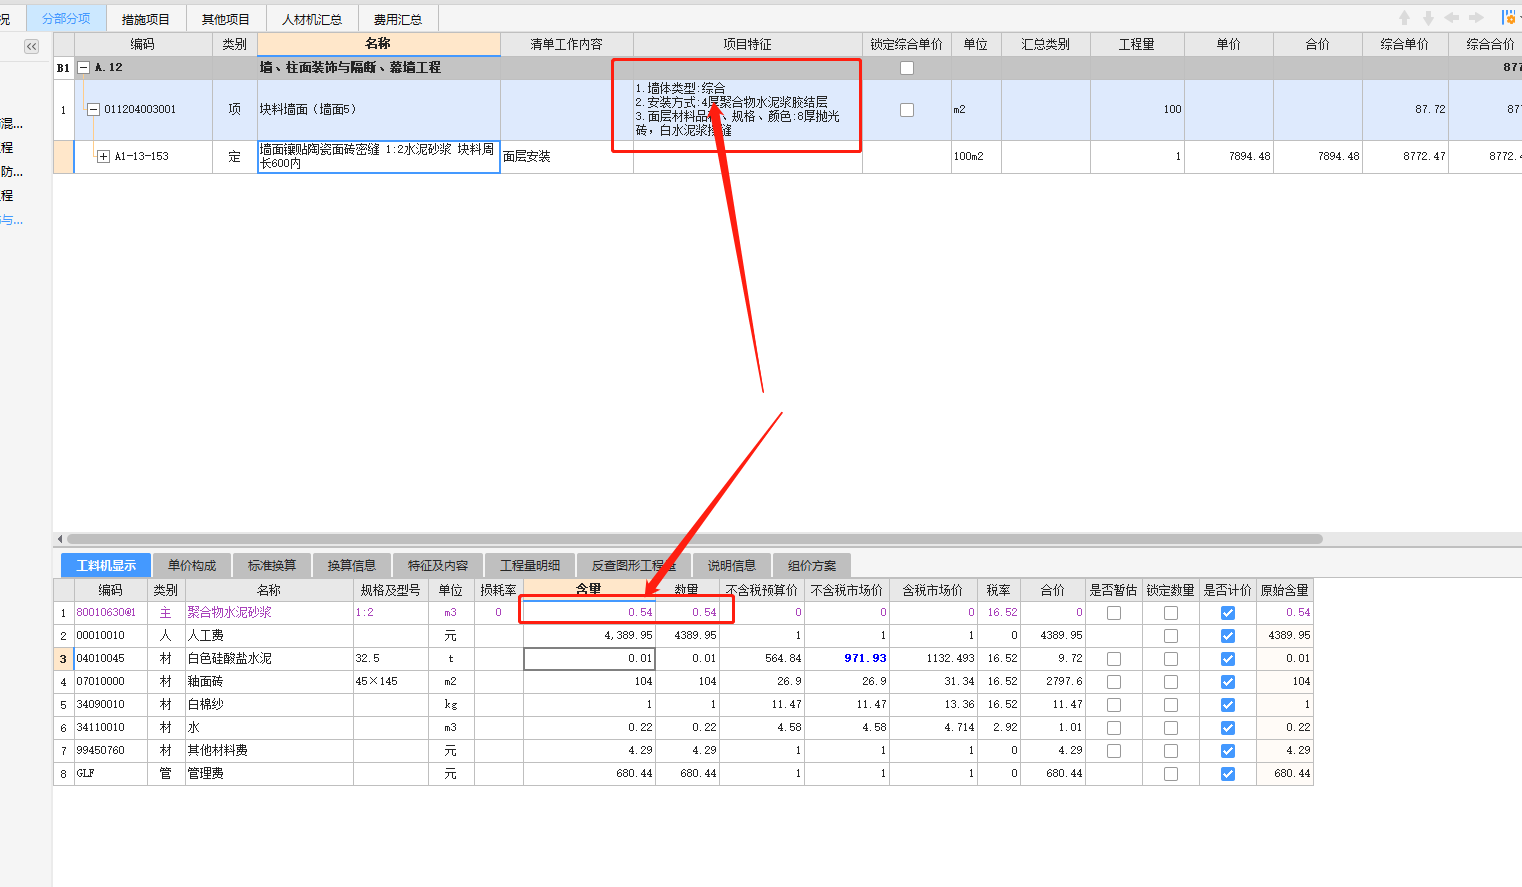
Task: Click the 45×145 specification cell
Action: [x=391, y=682]
